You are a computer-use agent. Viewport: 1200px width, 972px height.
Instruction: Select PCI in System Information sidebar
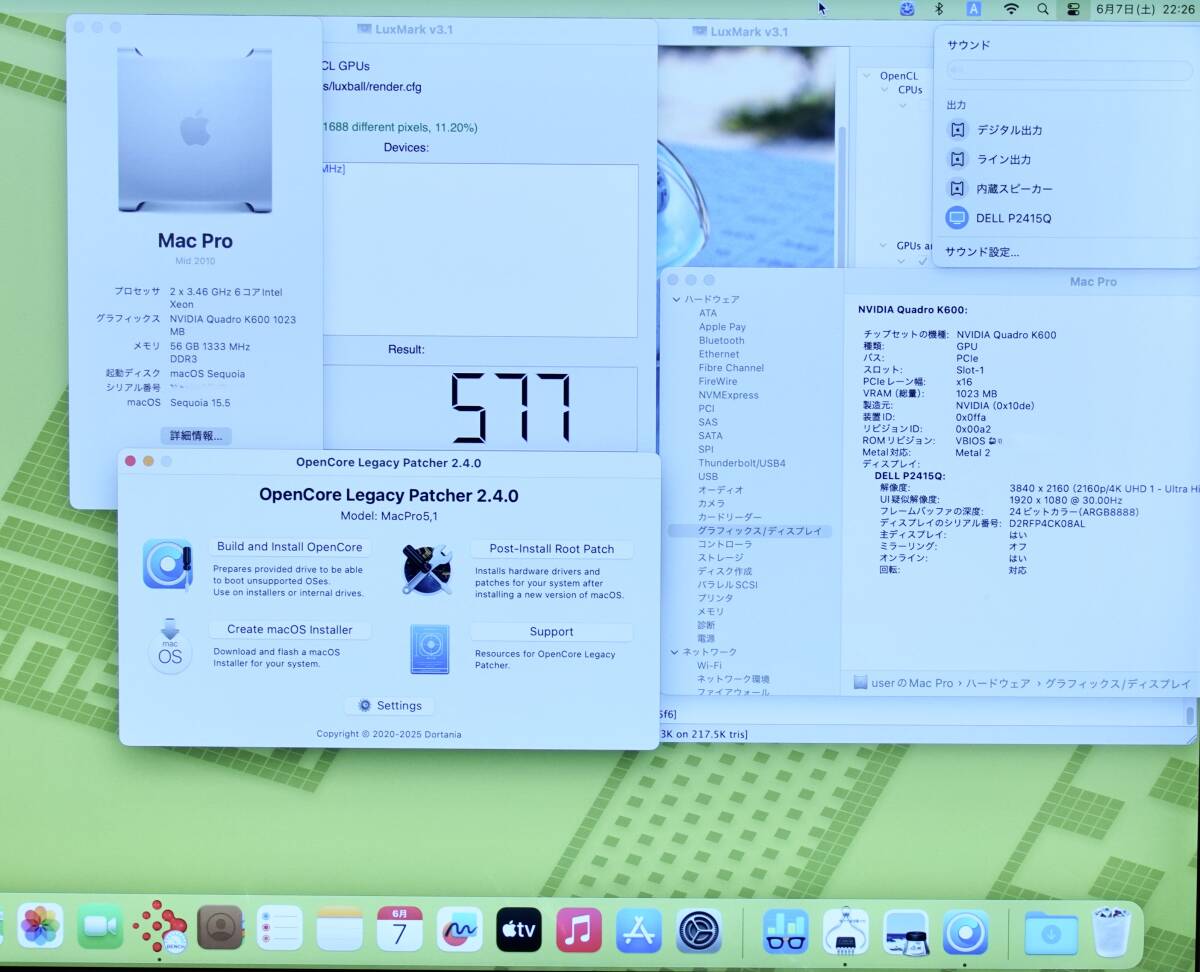[x=706, y=408]
